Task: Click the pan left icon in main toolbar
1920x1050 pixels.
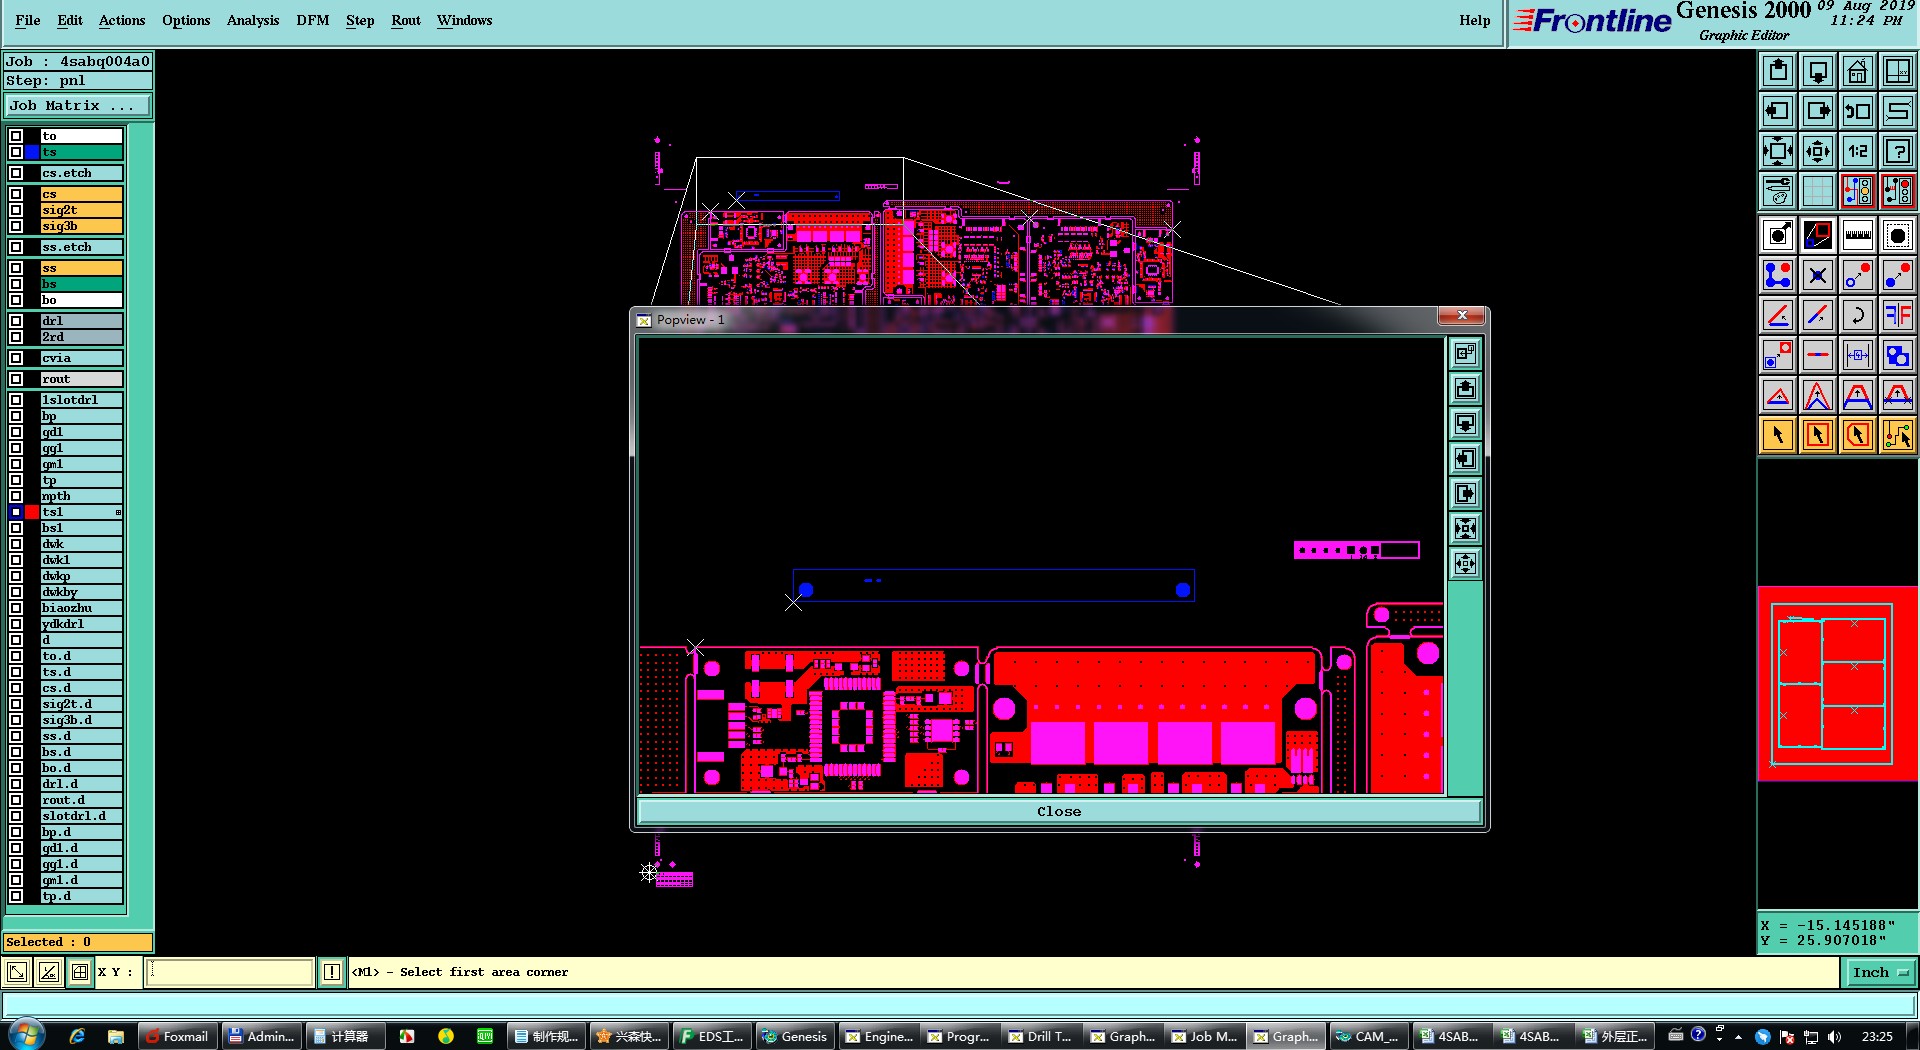Action: (x=1778, y=111)
